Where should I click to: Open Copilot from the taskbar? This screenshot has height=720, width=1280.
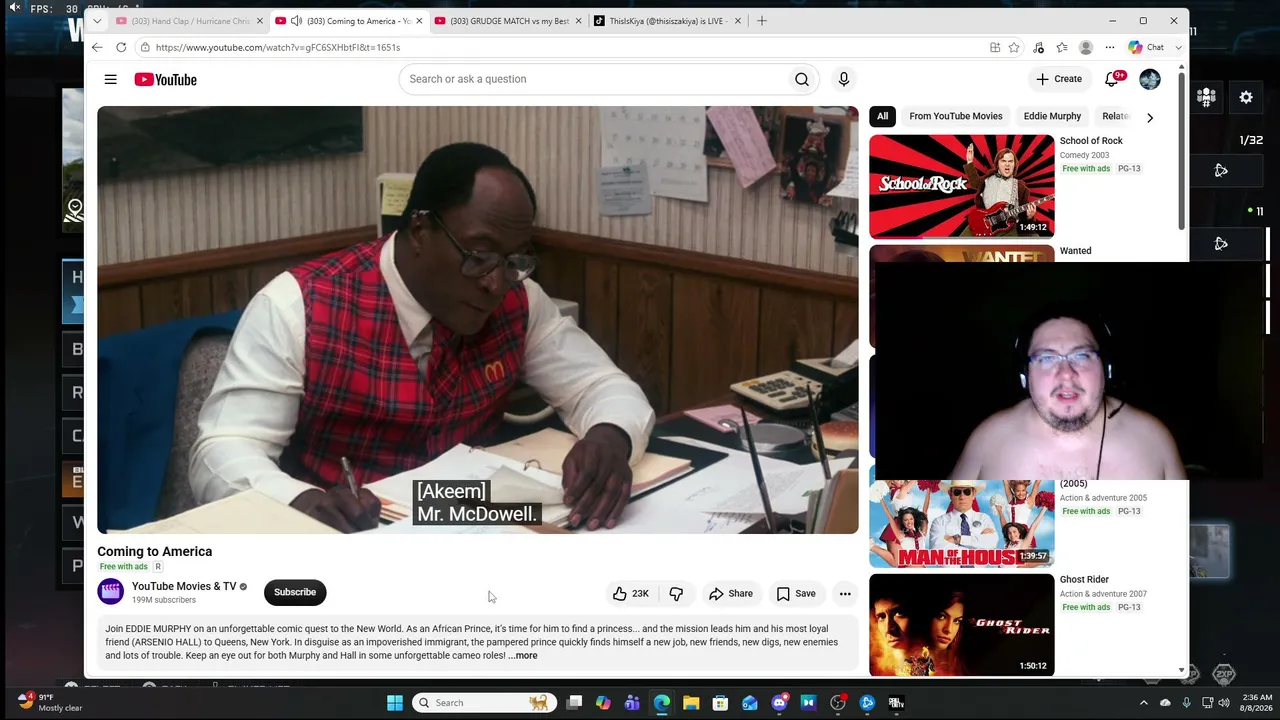(x=603, y=703)
